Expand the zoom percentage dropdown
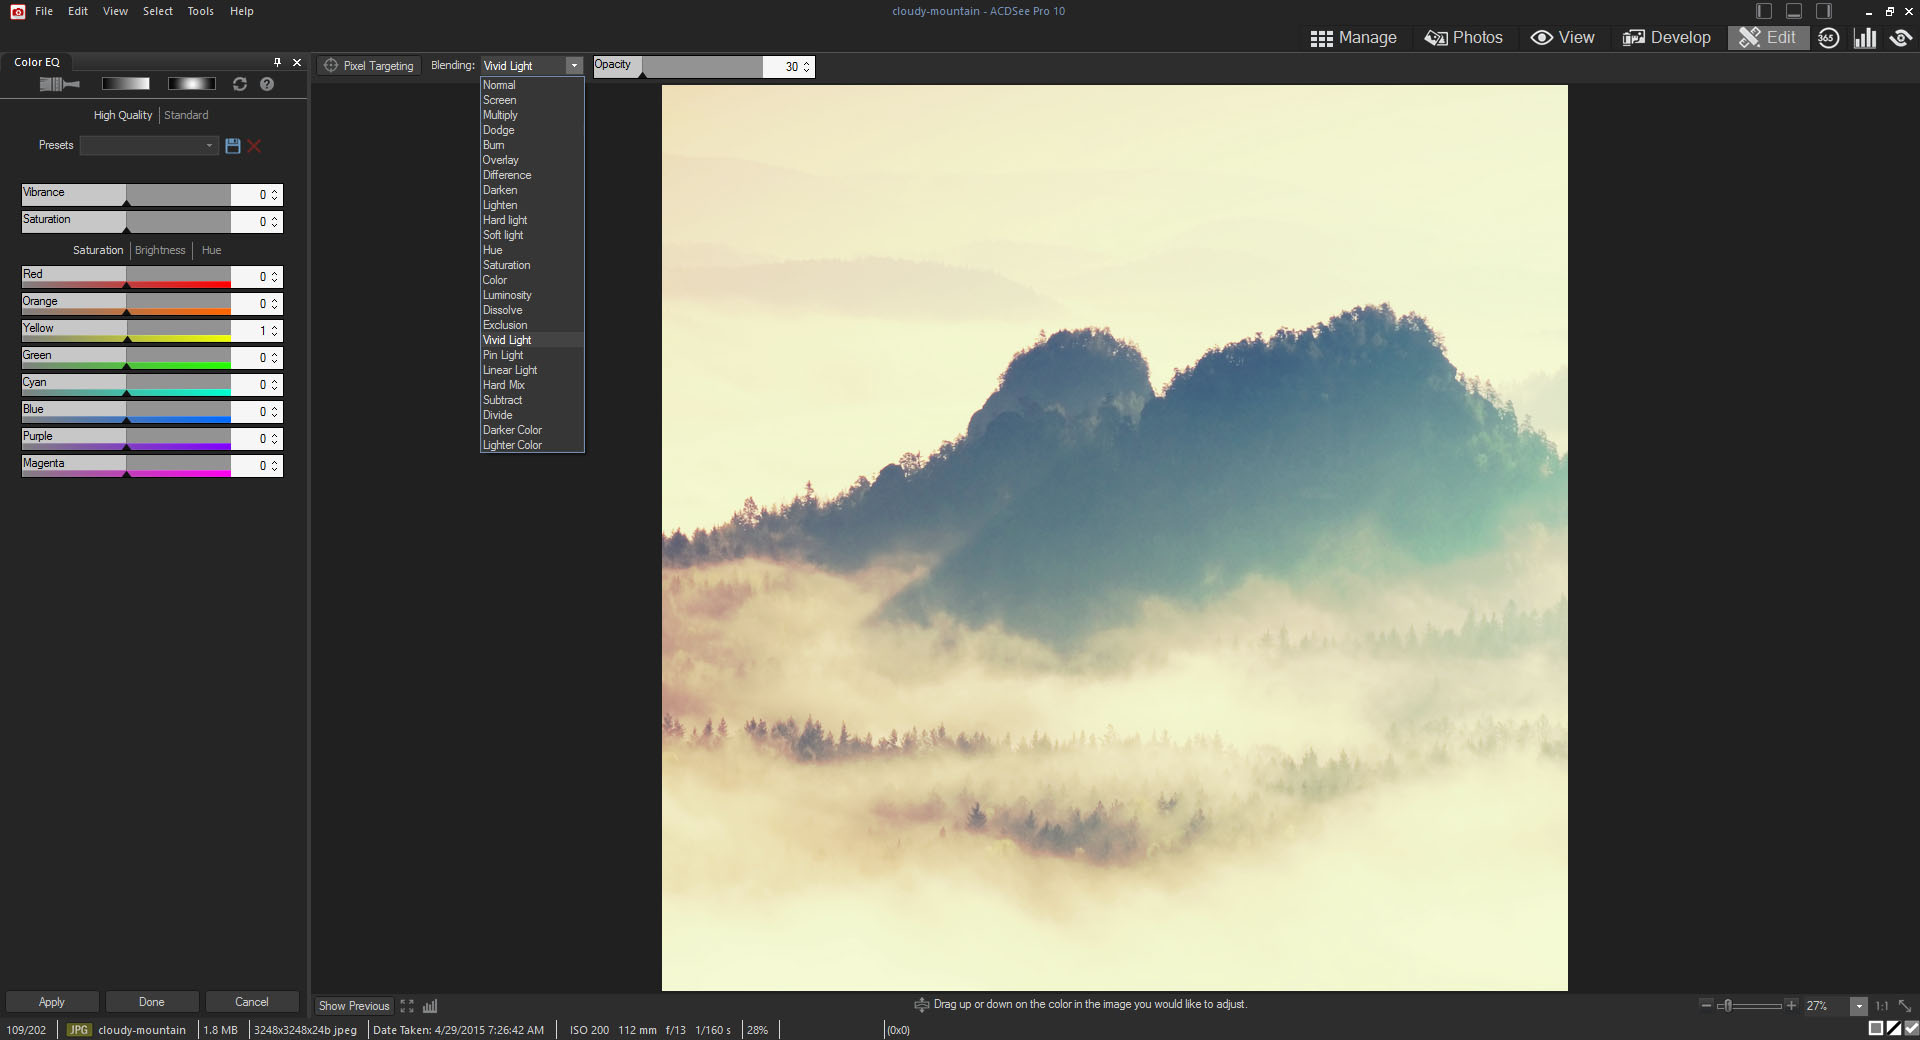1920x1040 pixels. [1858, 1006]
